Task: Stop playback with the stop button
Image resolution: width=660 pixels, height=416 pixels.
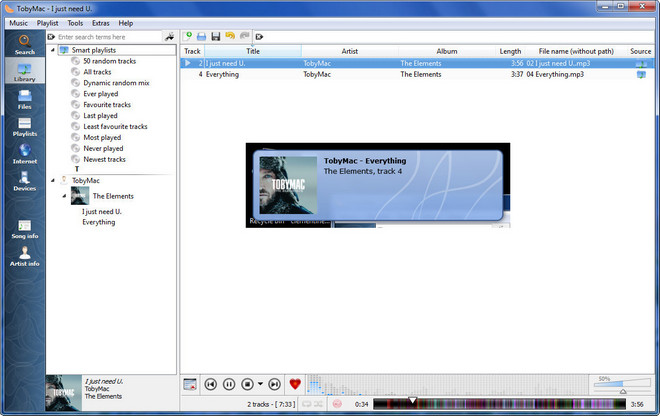Action: click(x=248, y=384)
